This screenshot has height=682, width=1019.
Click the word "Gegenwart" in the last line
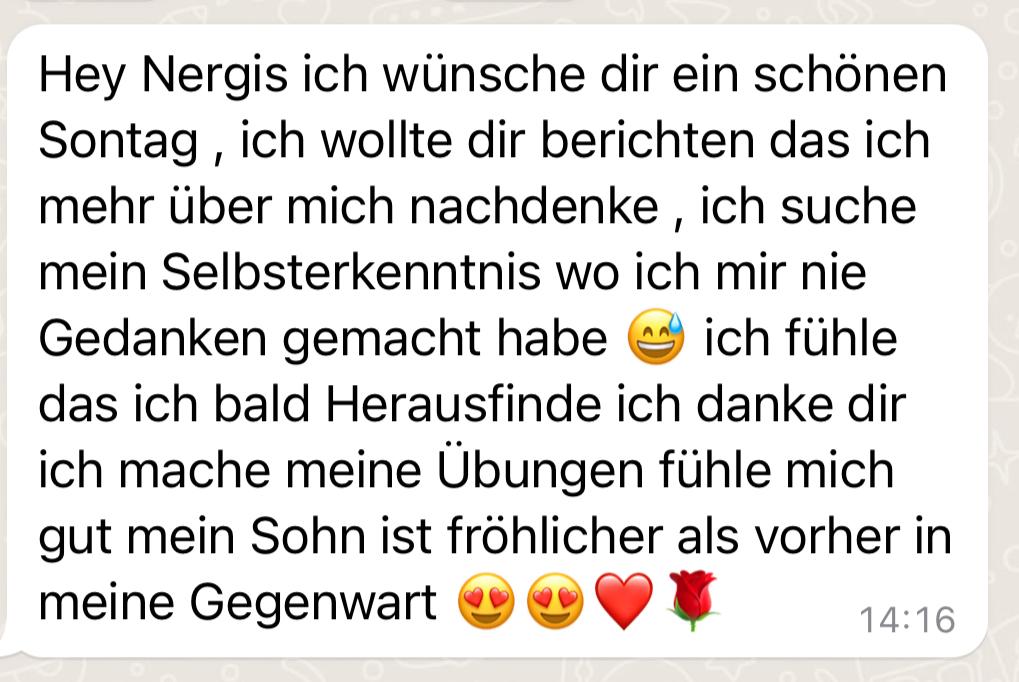click(313, 605)
